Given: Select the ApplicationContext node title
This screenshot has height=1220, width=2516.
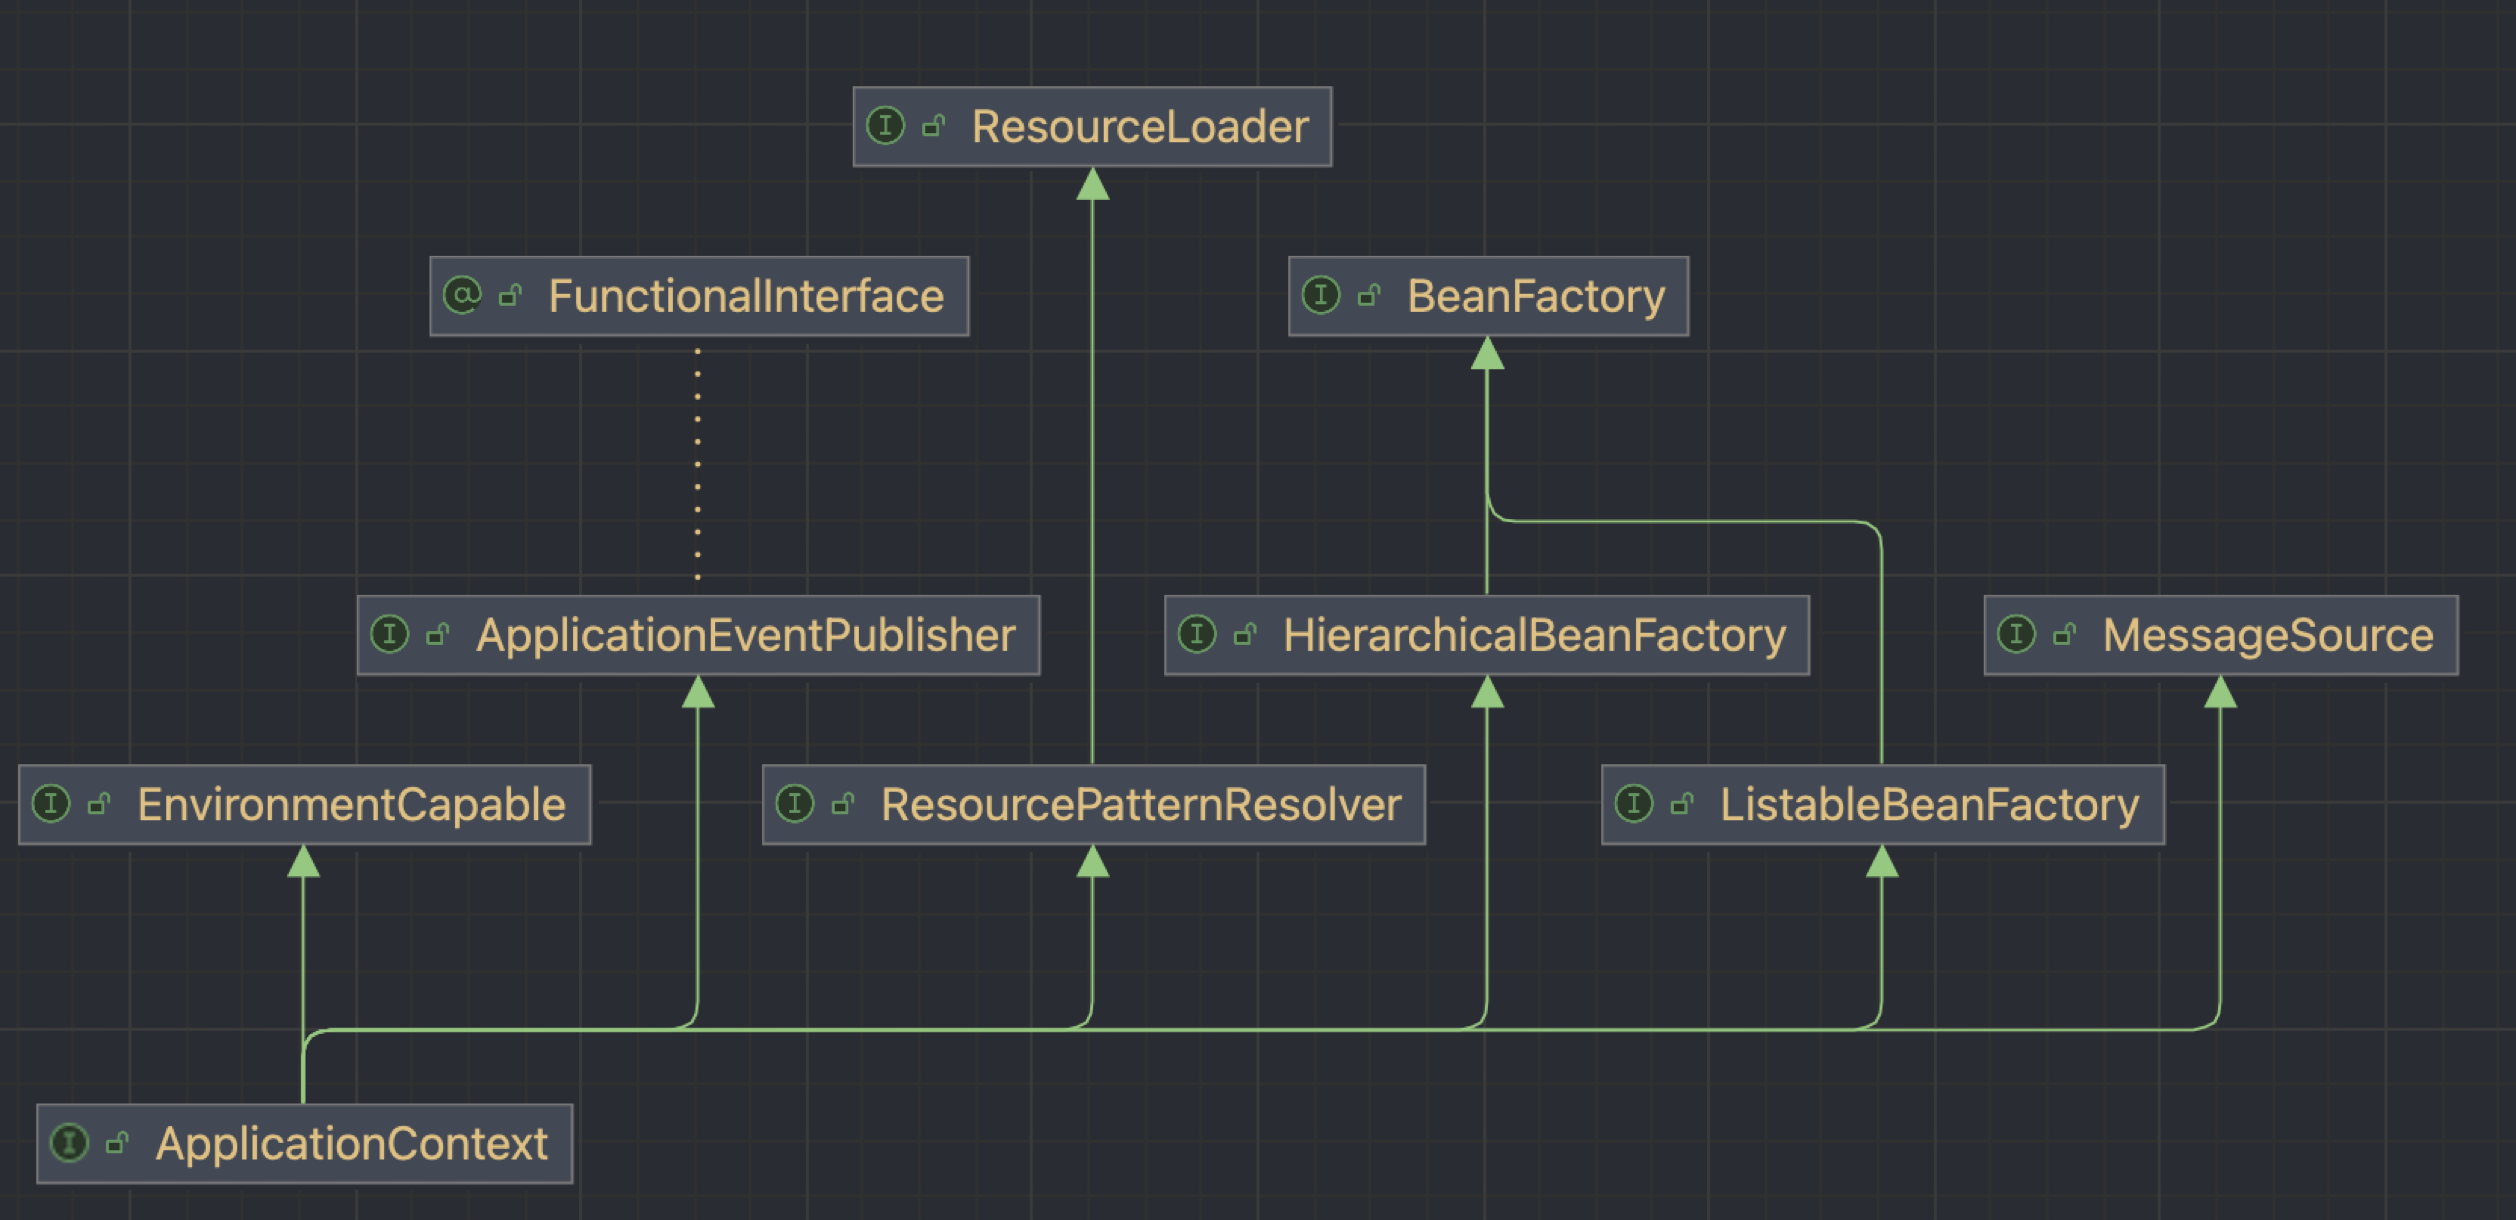Looking at the screenshot, I should click(352, 1144).
